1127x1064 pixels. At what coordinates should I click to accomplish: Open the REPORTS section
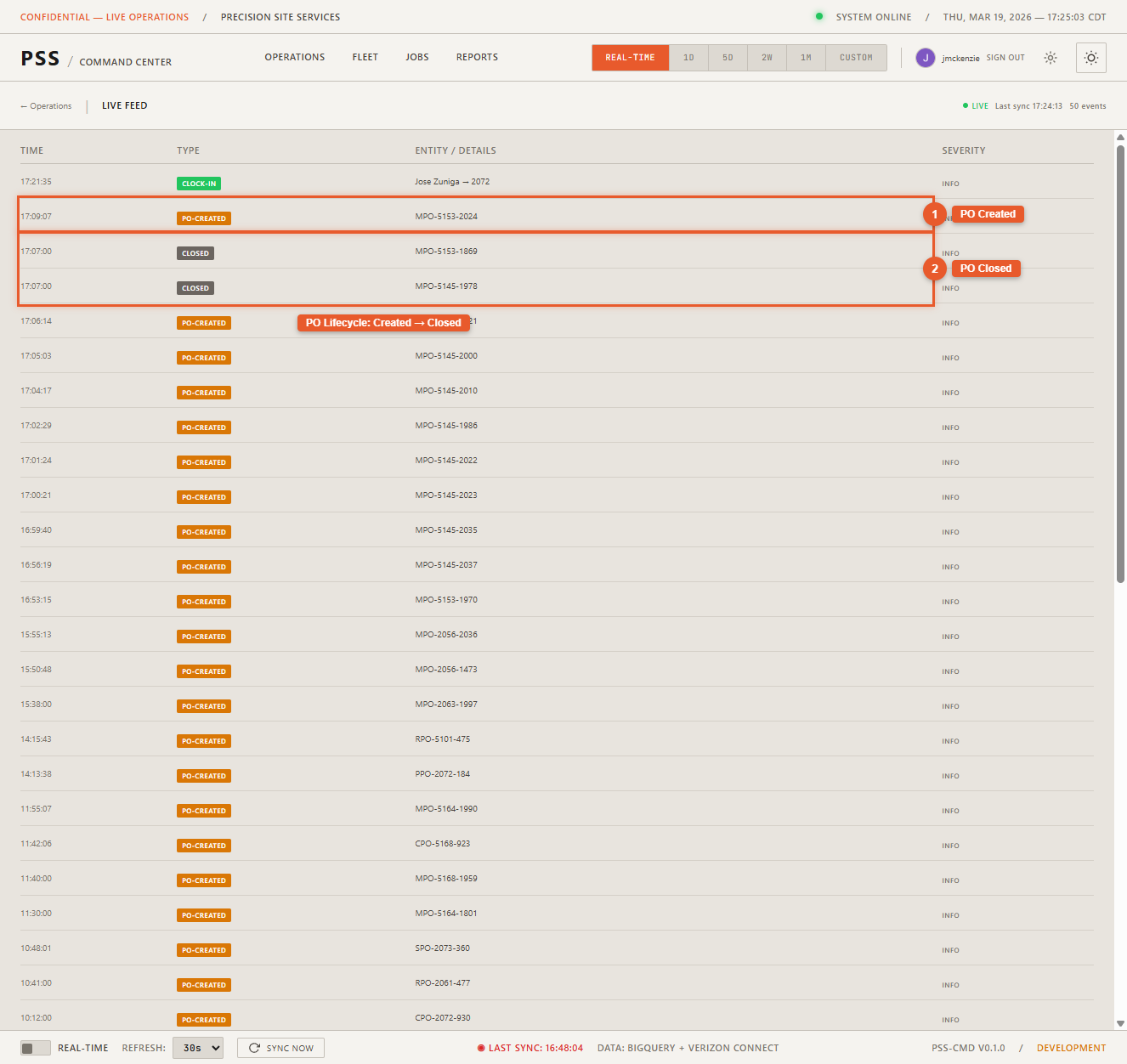(x=477, y=57)
